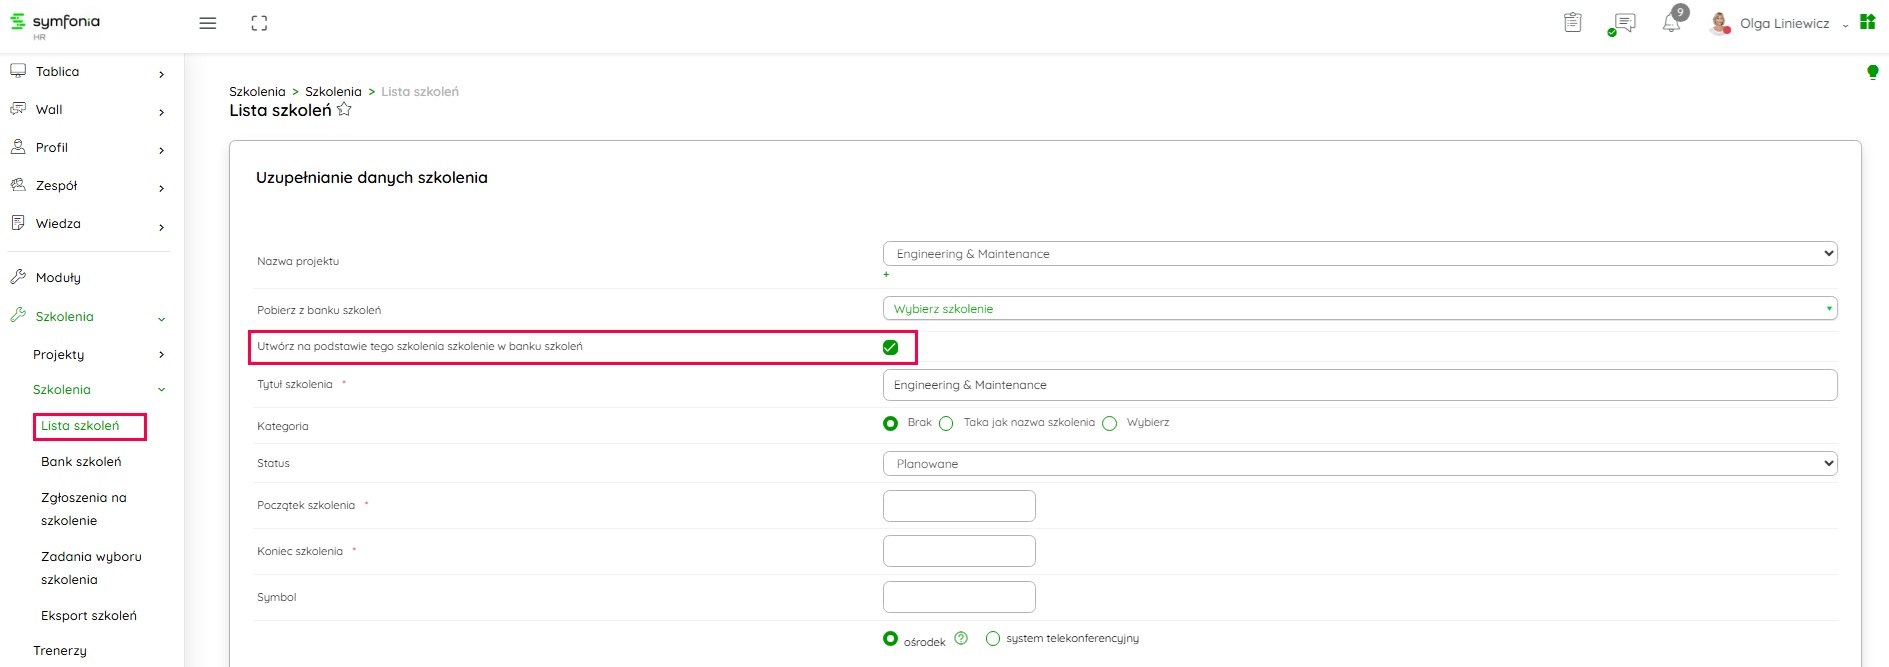The image size is (1889, 667).
Task: Click the hamburger menu icon
Action: [x=208, y=23]
